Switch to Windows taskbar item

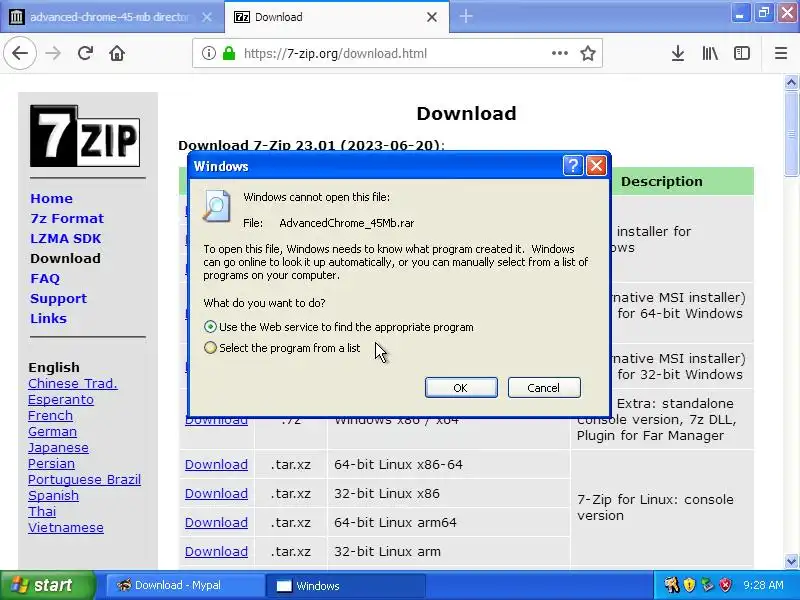click(x=346, y=585)
